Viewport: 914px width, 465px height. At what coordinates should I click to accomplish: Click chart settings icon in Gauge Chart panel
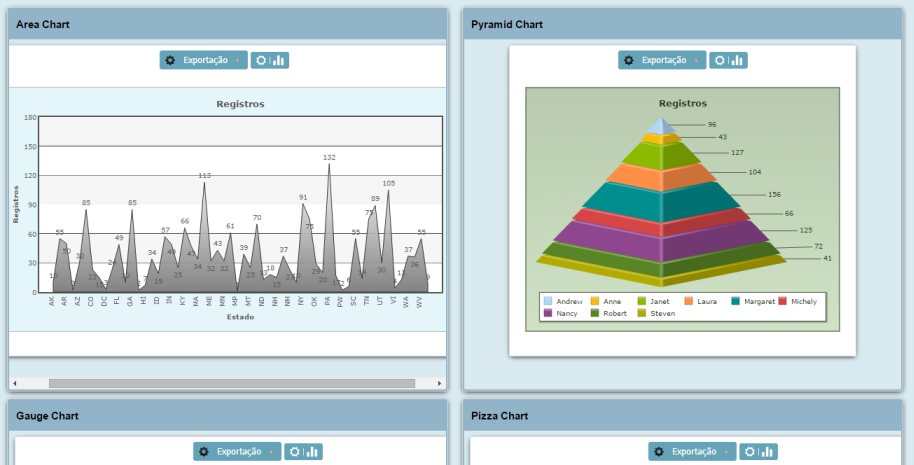[x=303, y=452]
